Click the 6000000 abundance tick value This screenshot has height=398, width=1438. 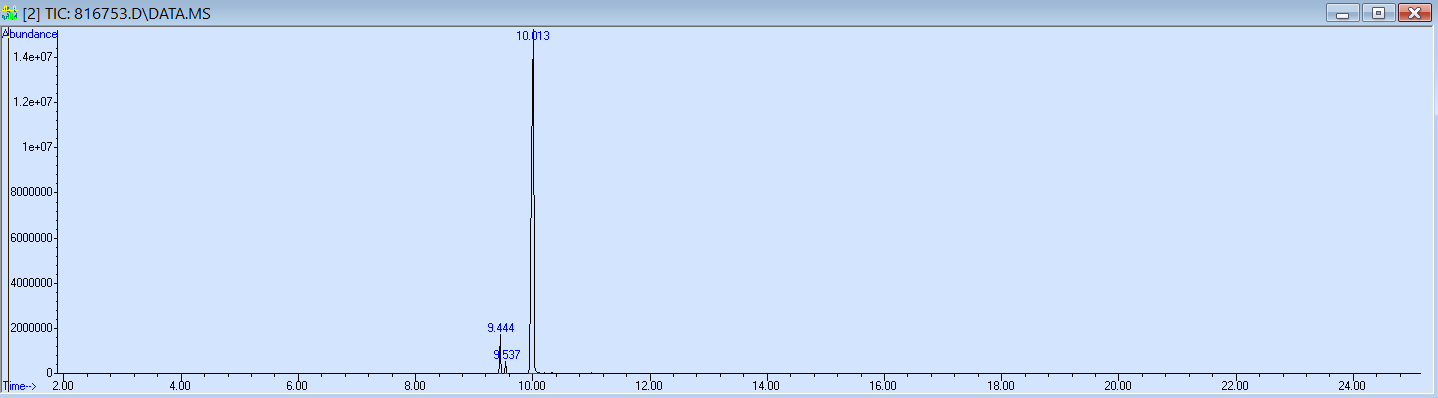coord(32,238)
